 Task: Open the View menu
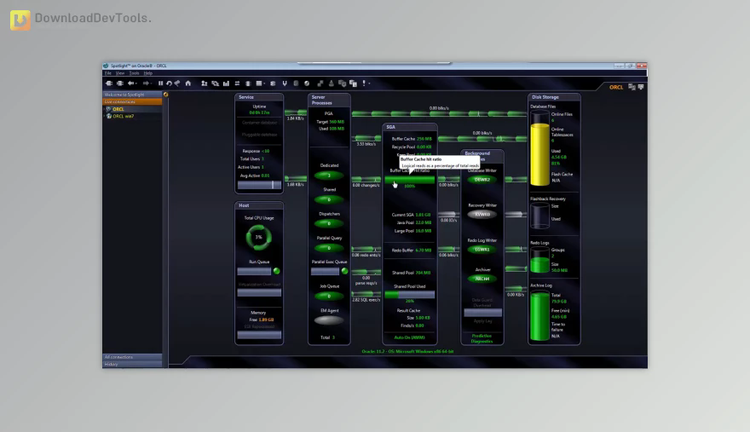tap(120, 73)
